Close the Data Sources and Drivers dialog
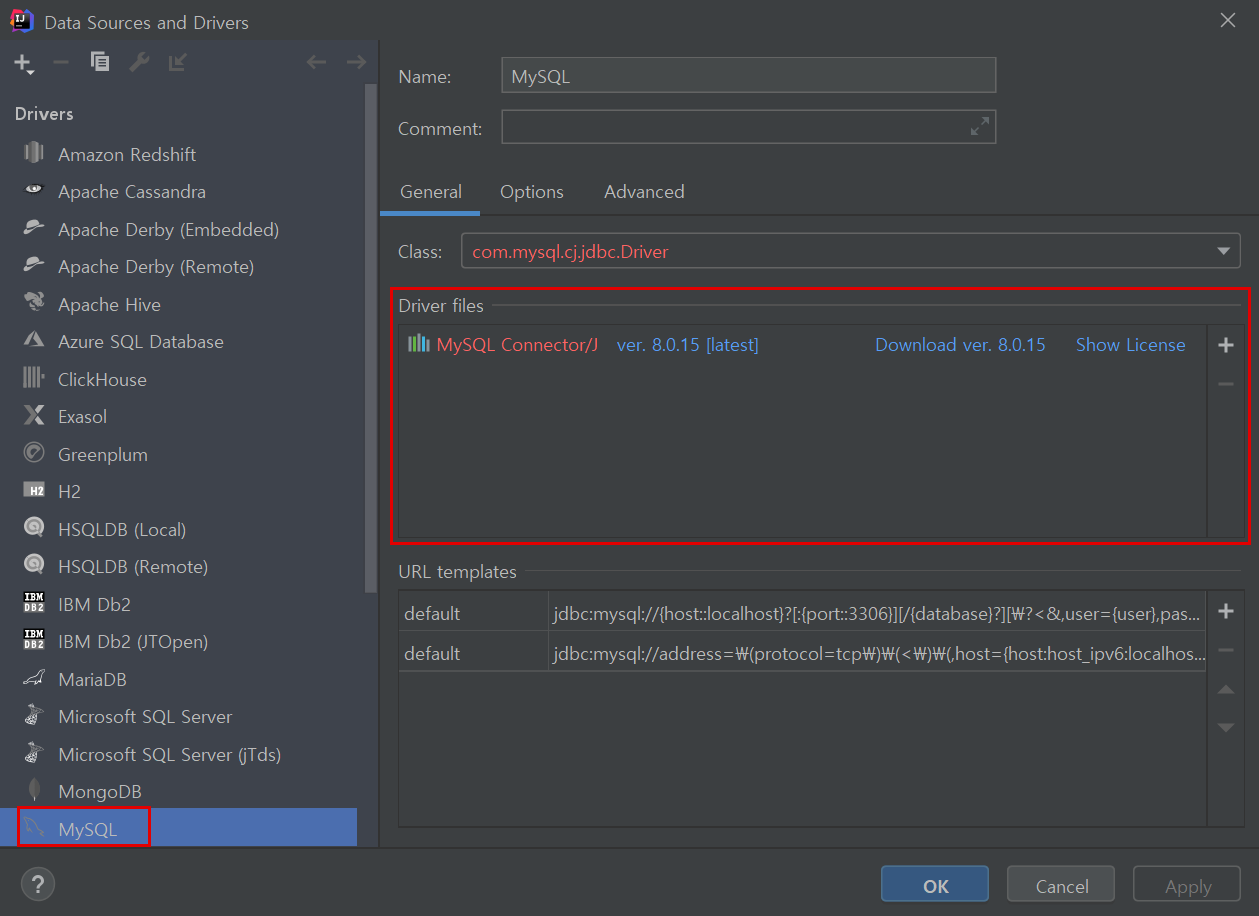1259x916 pixels. tap(1227, 20)
